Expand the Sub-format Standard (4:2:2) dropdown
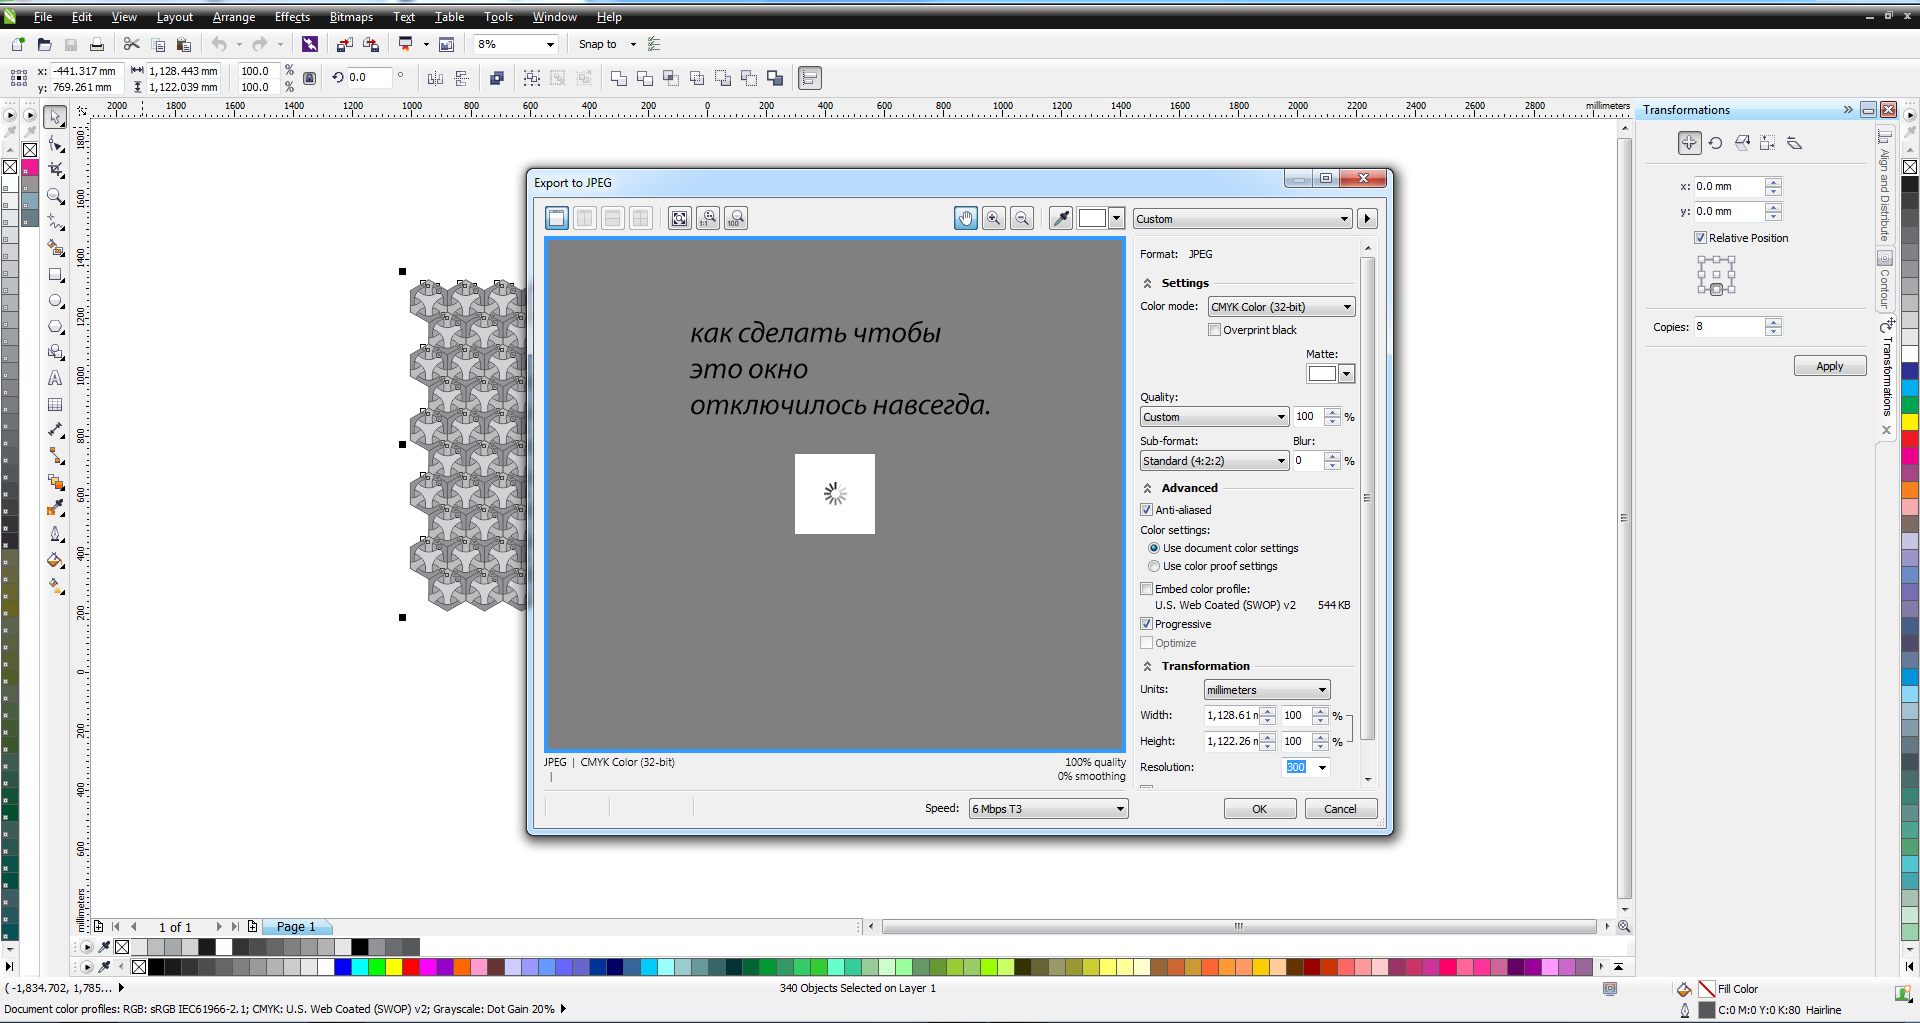Viewport: 1920px width, 1023px height. click(1214, 461)
